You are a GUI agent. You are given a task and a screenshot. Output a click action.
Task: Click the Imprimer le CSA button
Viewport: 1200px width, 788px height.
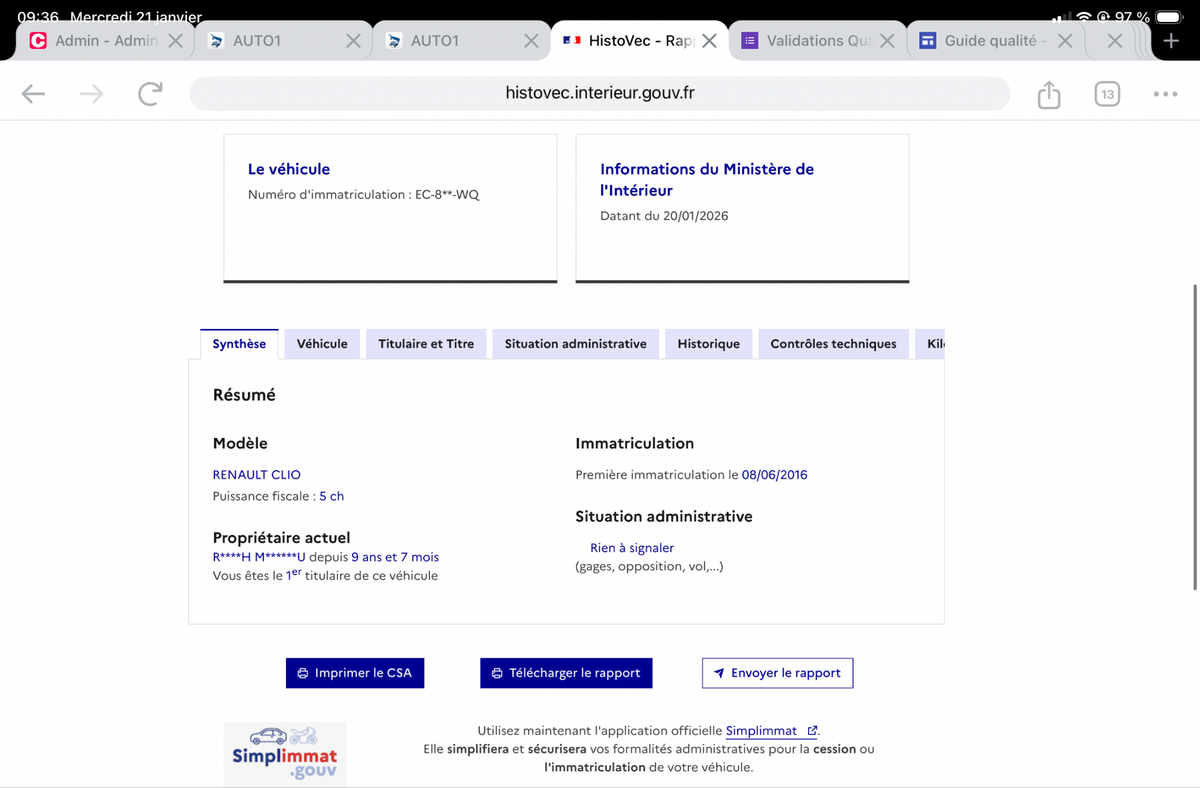(355, 673)
